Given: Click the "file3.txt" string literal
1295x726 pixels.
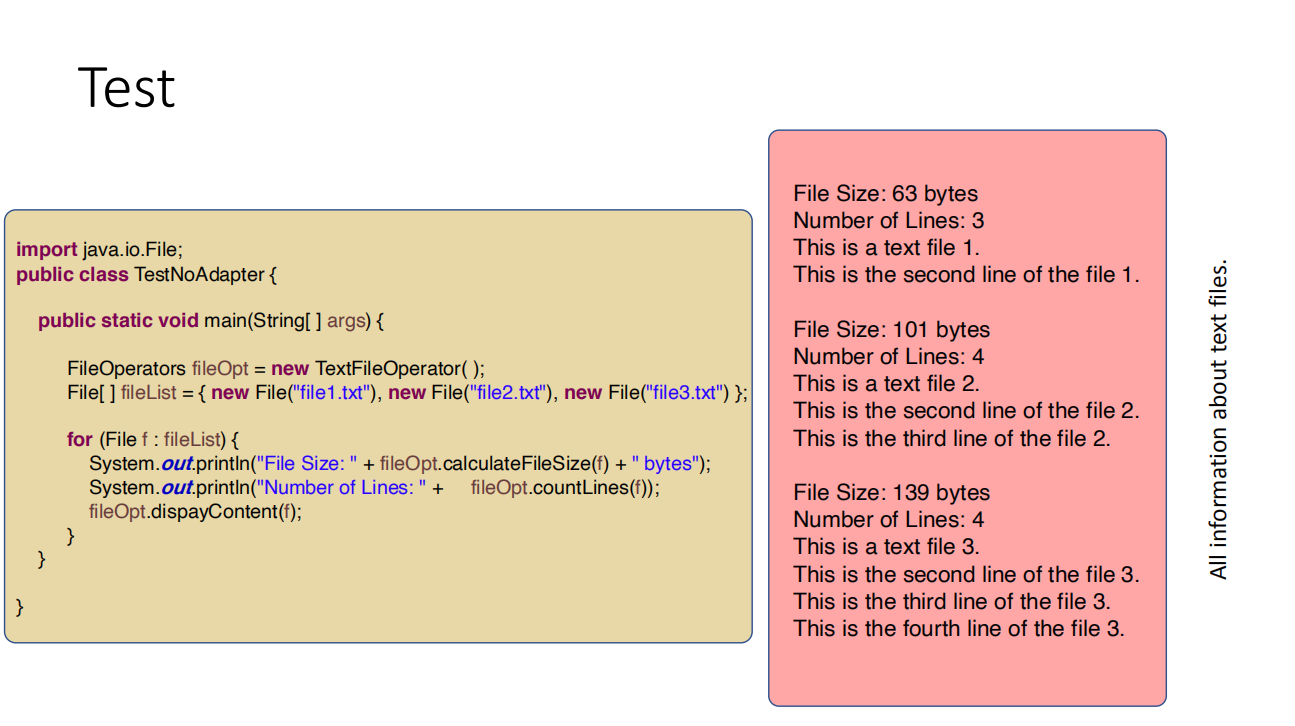Looking at the screenshot, I should pos(684,392).
